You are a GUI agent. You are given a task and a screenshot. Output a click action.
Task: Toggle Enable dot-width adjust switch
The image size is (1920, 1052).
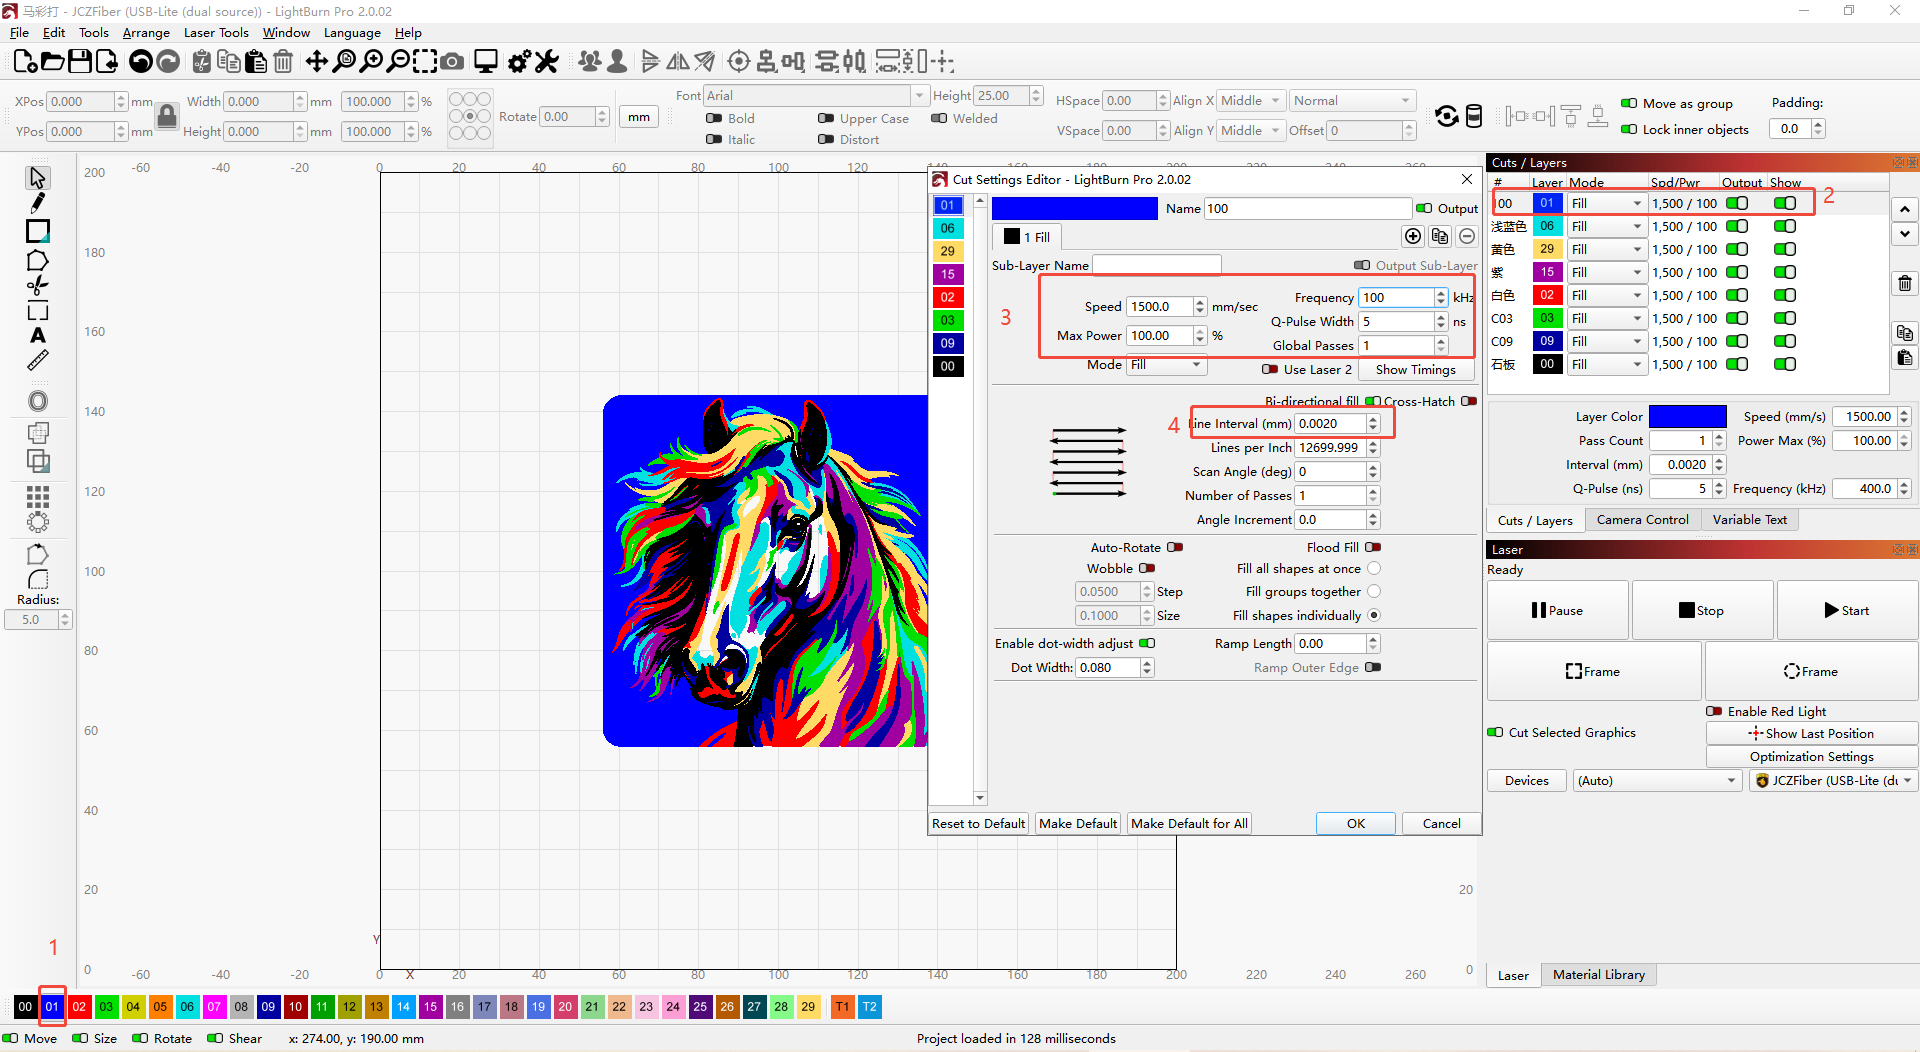click(1147, 643)
